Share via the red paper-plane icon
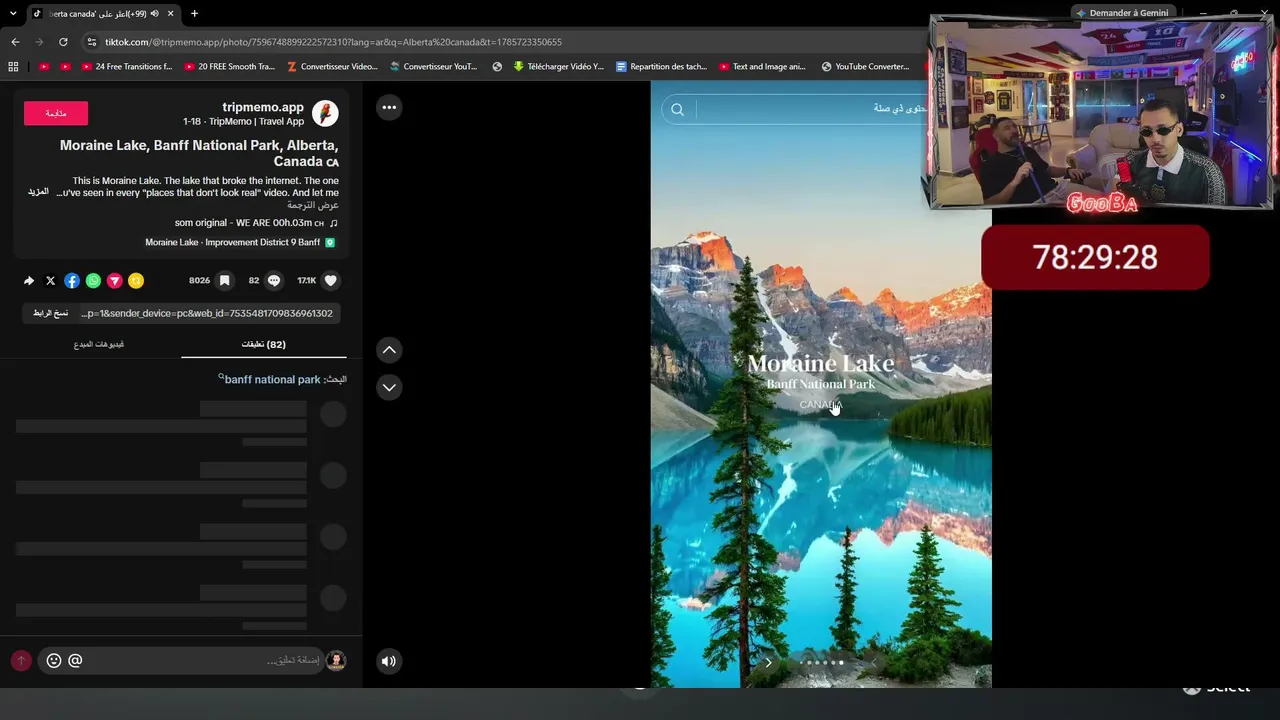Screen dimensions: 1280x720 [x=115, y=281]
